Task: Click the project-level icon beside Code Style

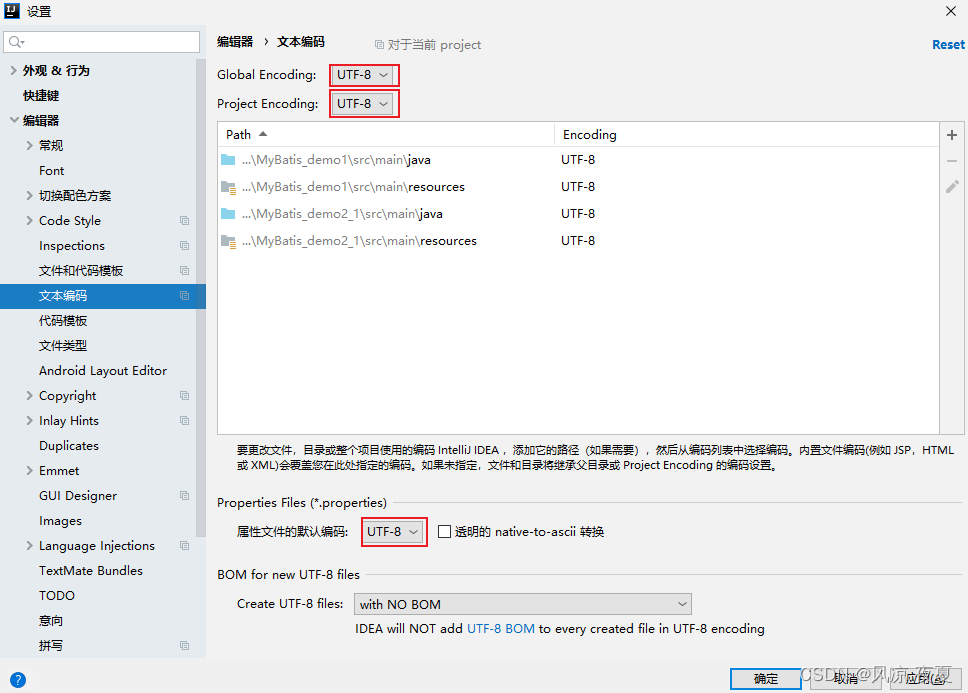Action: click(184, 220)
